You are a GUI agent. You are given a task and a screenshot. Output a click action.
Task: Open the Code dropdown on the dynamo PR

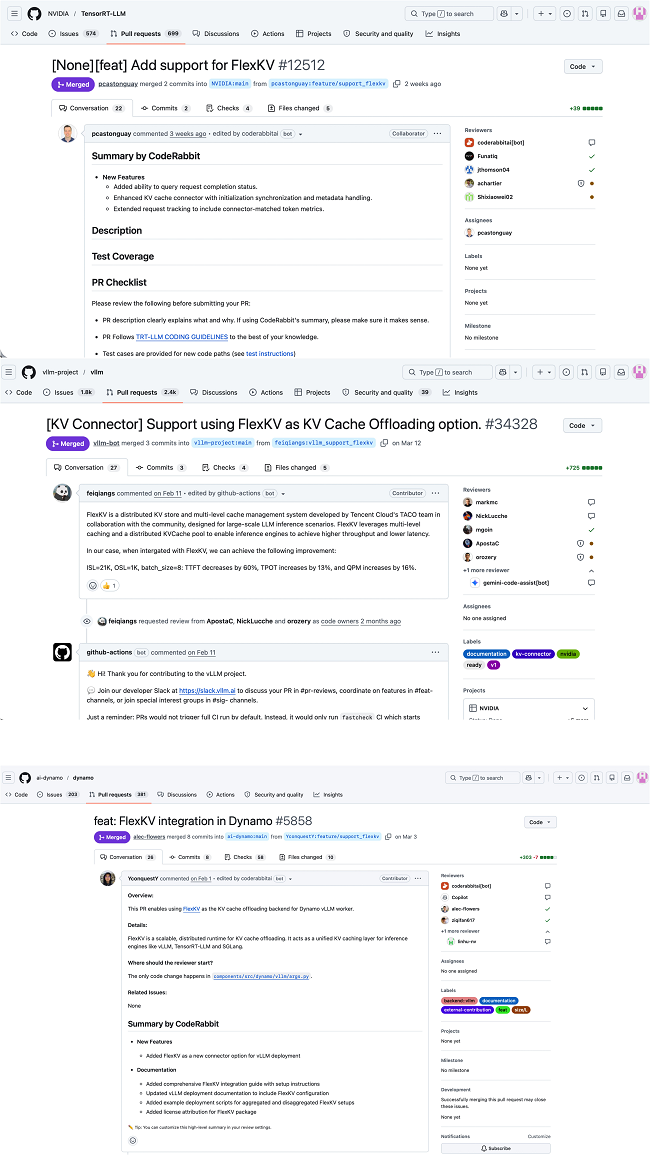point(540,822)
